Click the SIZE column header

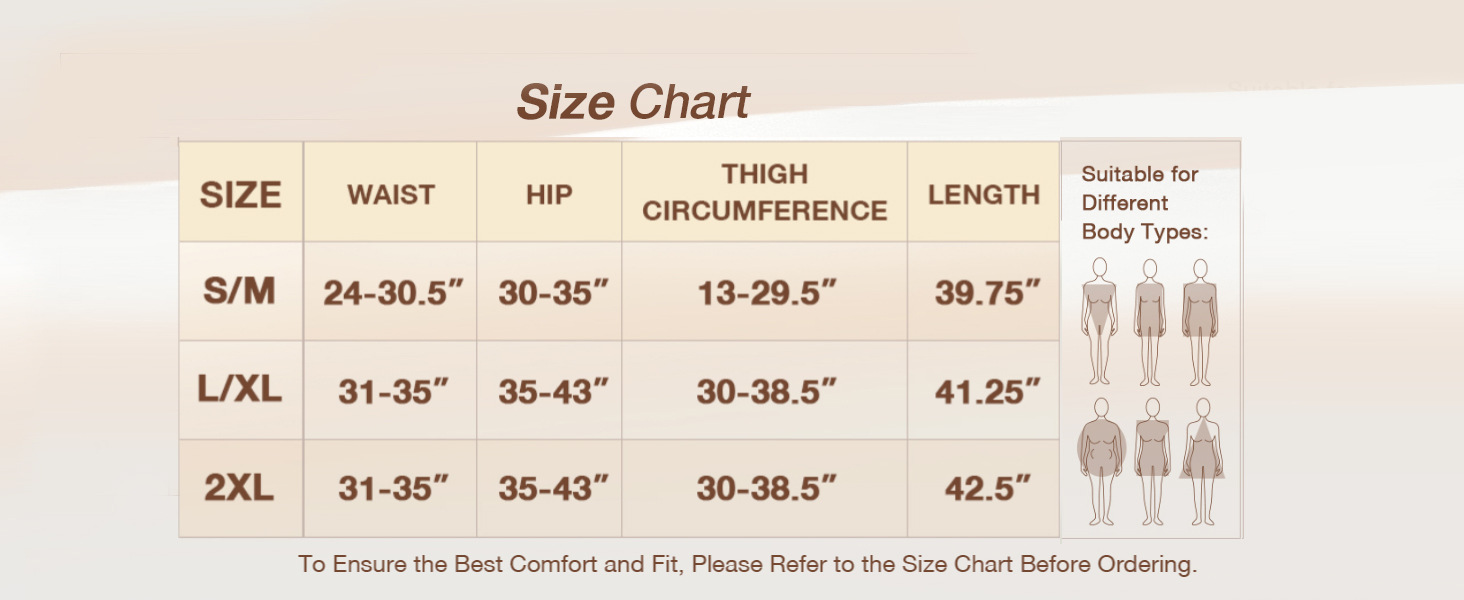[x=240, y=194]
